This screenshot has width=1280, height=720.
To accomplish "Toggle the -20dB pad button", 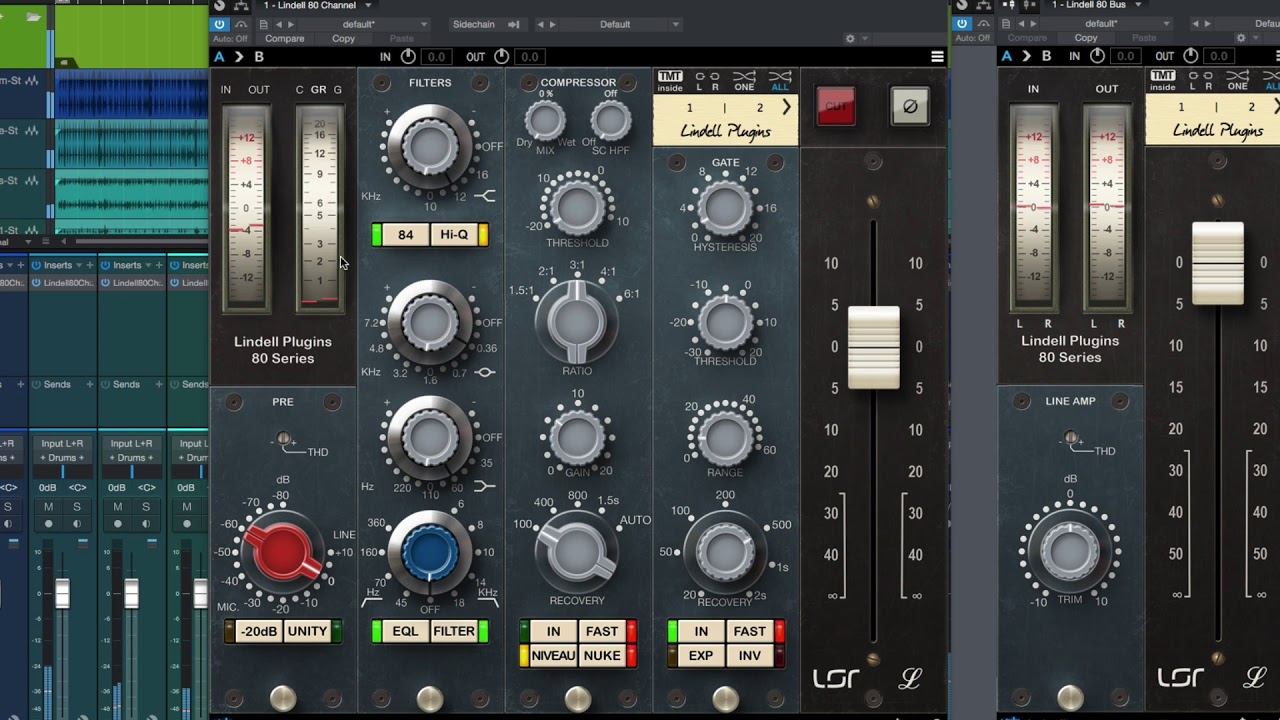I will (x=258, y=631).
